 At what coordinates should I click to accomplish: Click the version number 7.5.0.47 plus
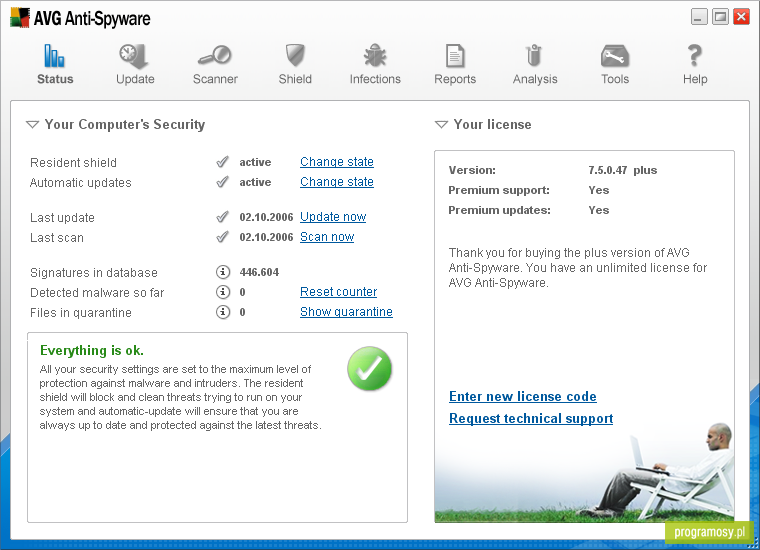[622, 170]
